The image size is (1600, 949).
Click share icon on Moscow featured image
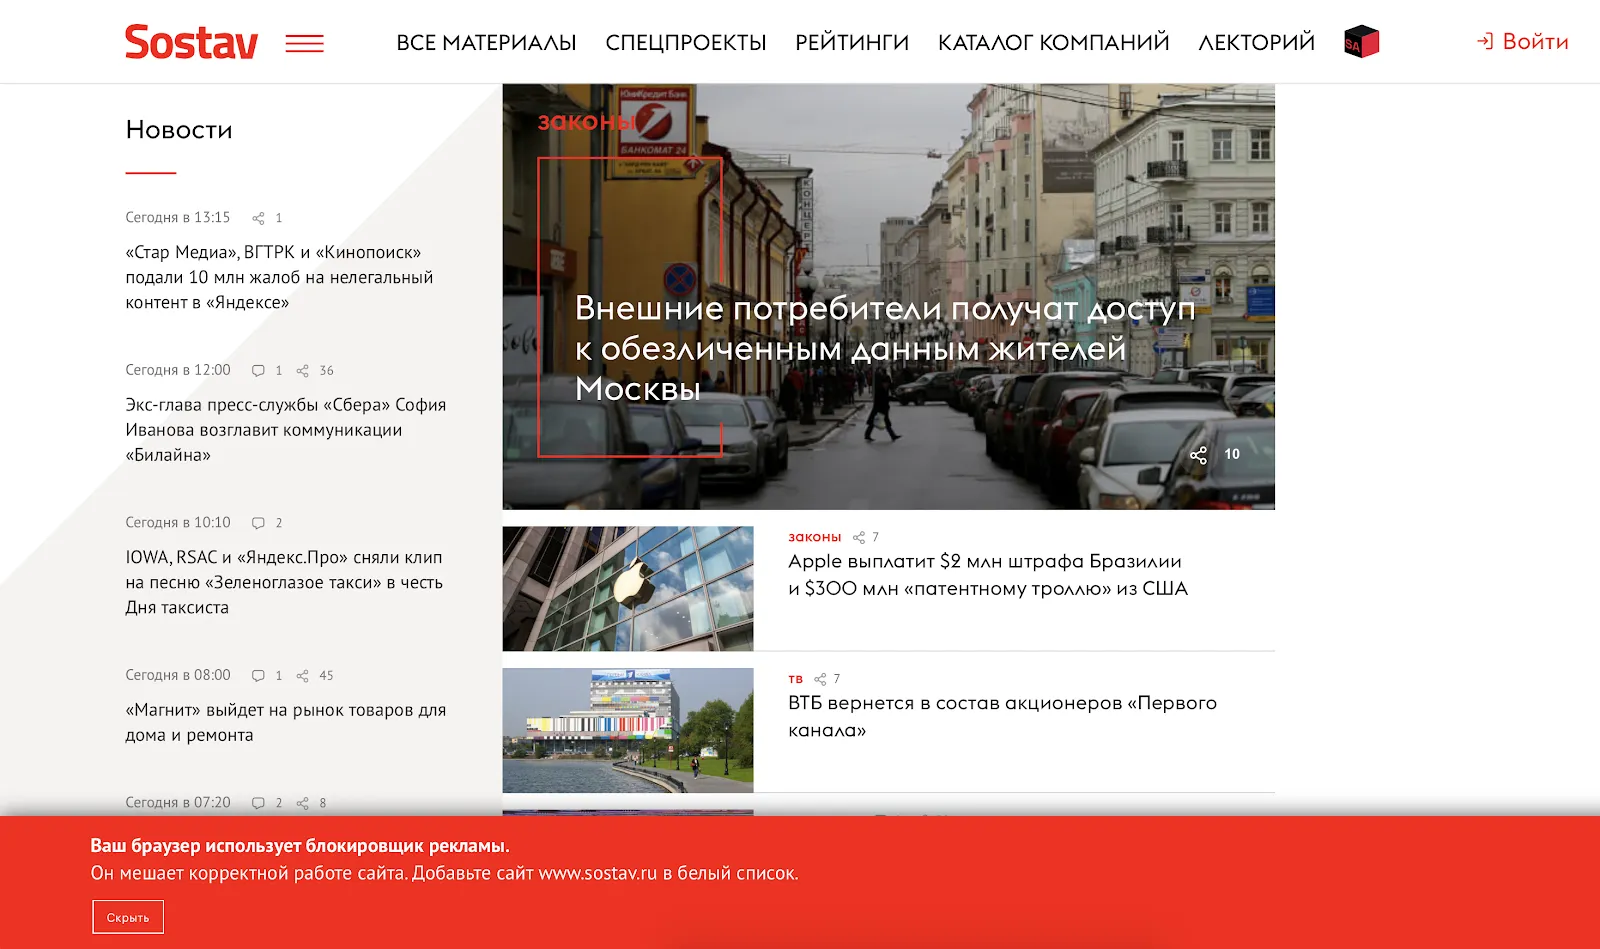[1198, 455]
